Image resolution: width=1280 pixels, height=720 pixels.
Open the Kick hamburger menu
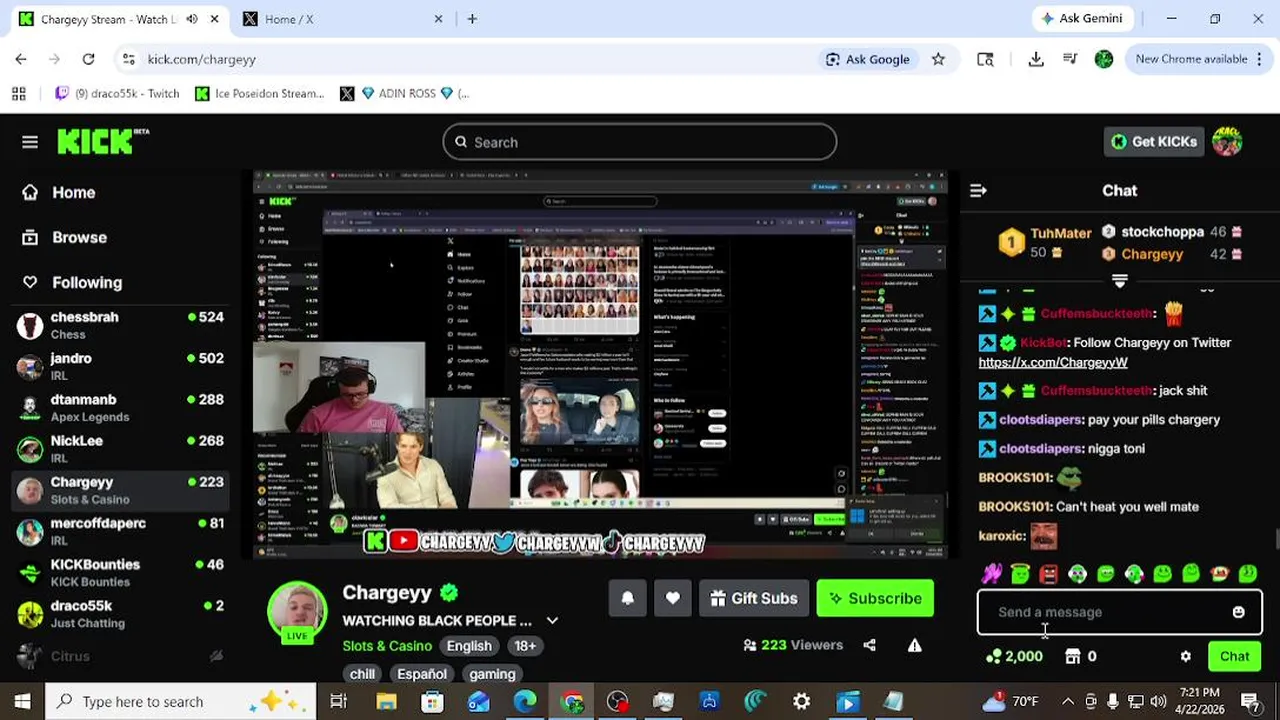click(30, 142)
